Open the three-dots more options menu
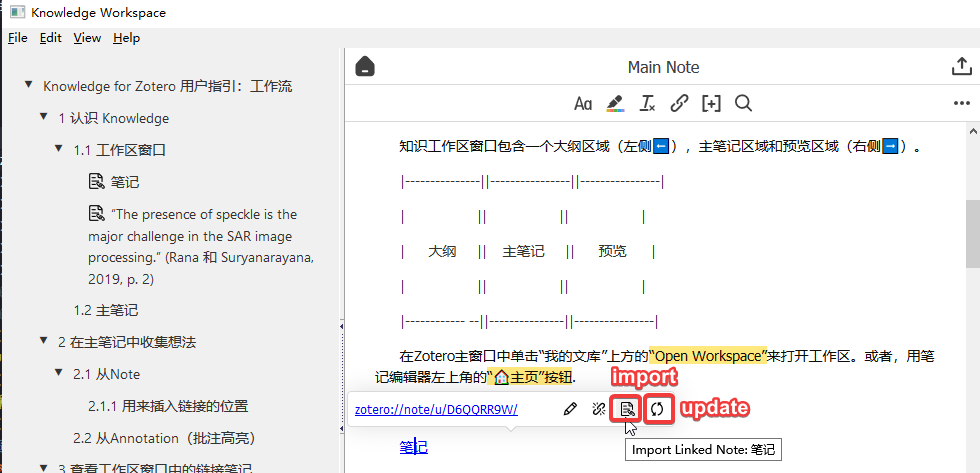This screenshot has width=980, height=473. (961, 103)
